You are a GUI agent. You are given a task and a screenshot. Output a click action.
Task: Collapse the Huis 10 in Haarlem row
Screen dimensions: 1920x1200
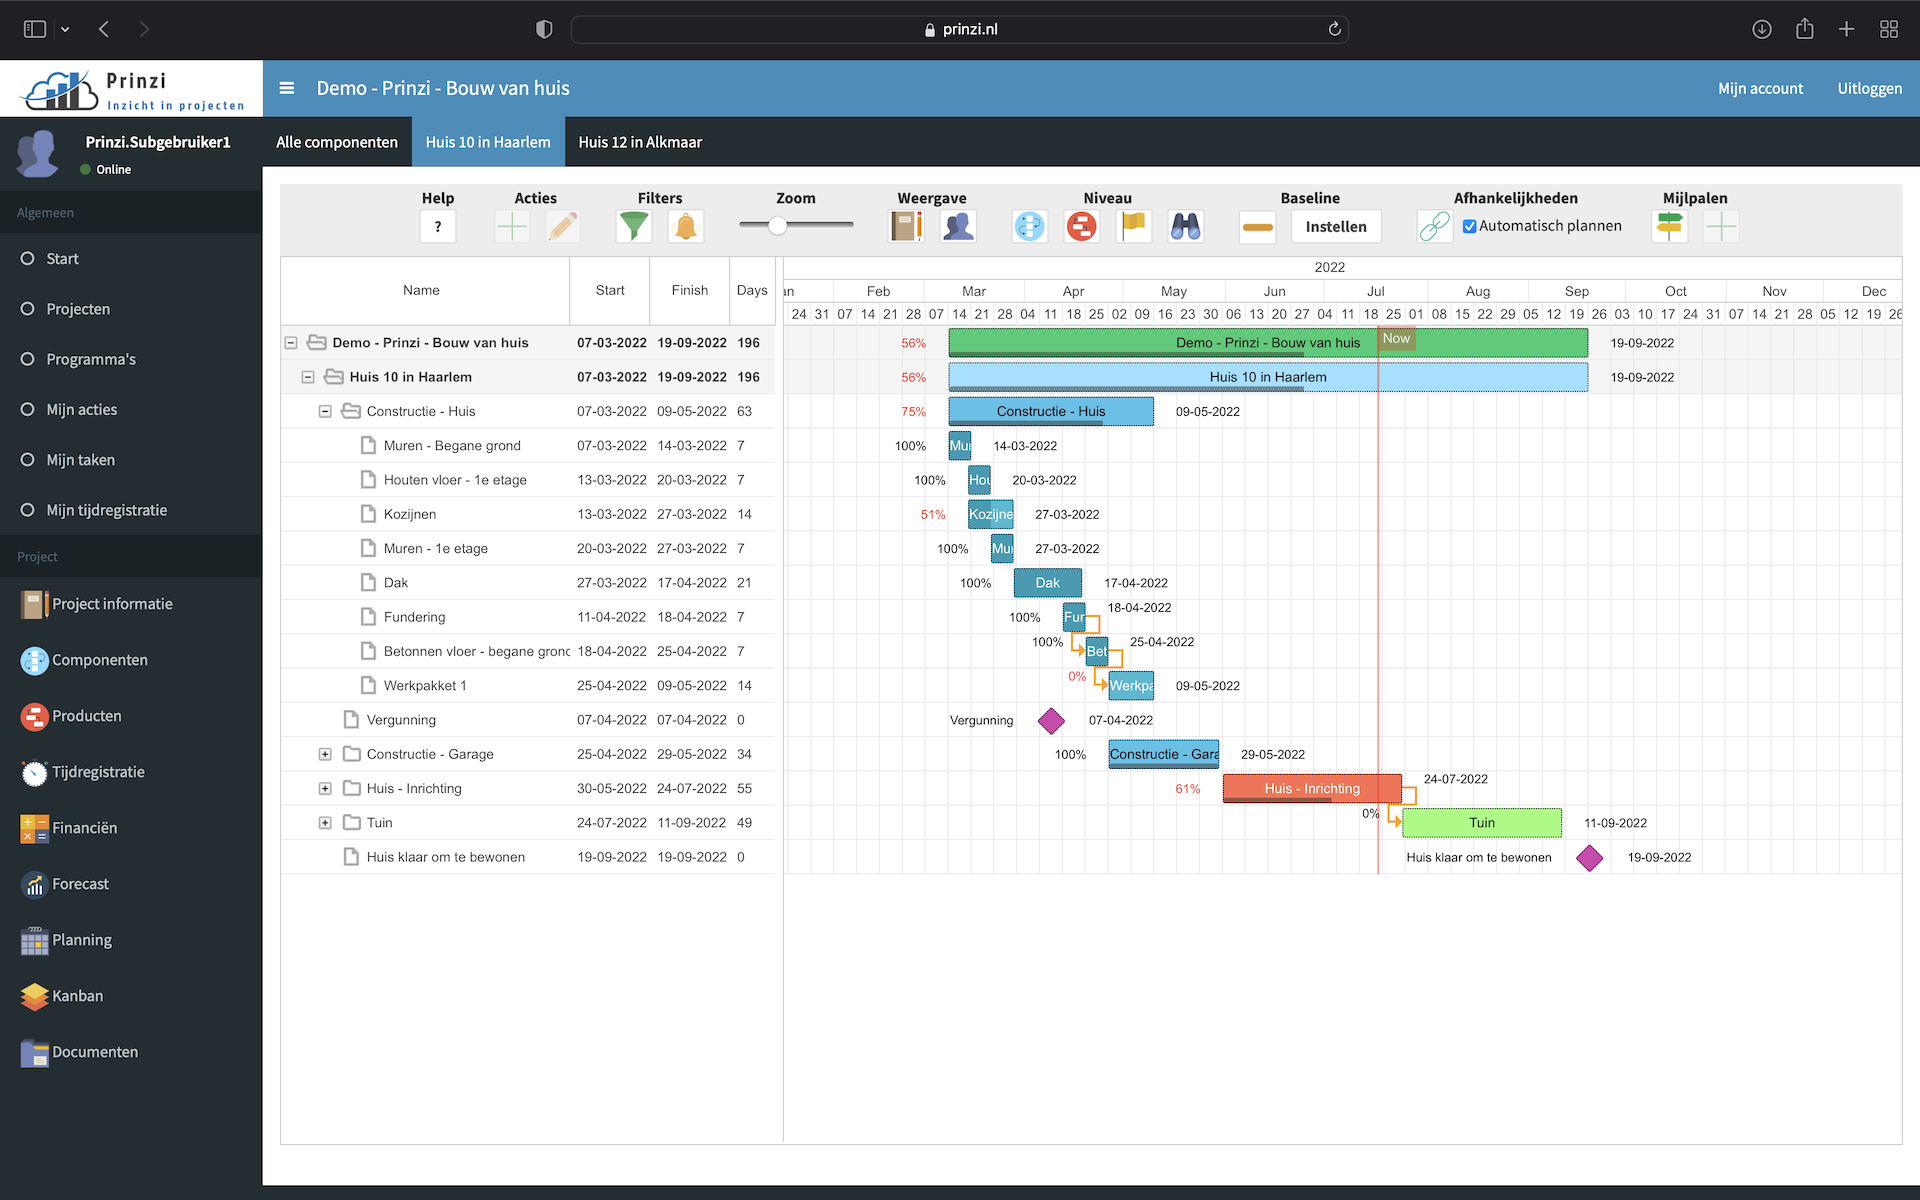(308, 377)
